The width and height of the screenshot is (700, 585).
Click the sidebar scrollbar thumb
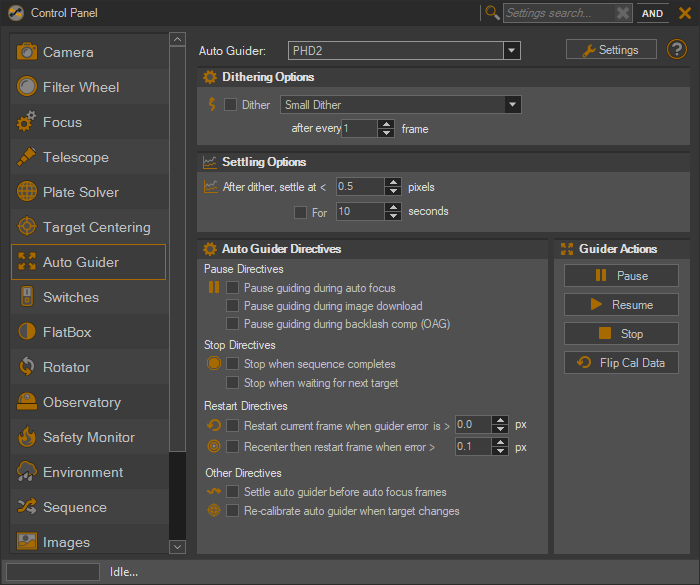point(177,249)
